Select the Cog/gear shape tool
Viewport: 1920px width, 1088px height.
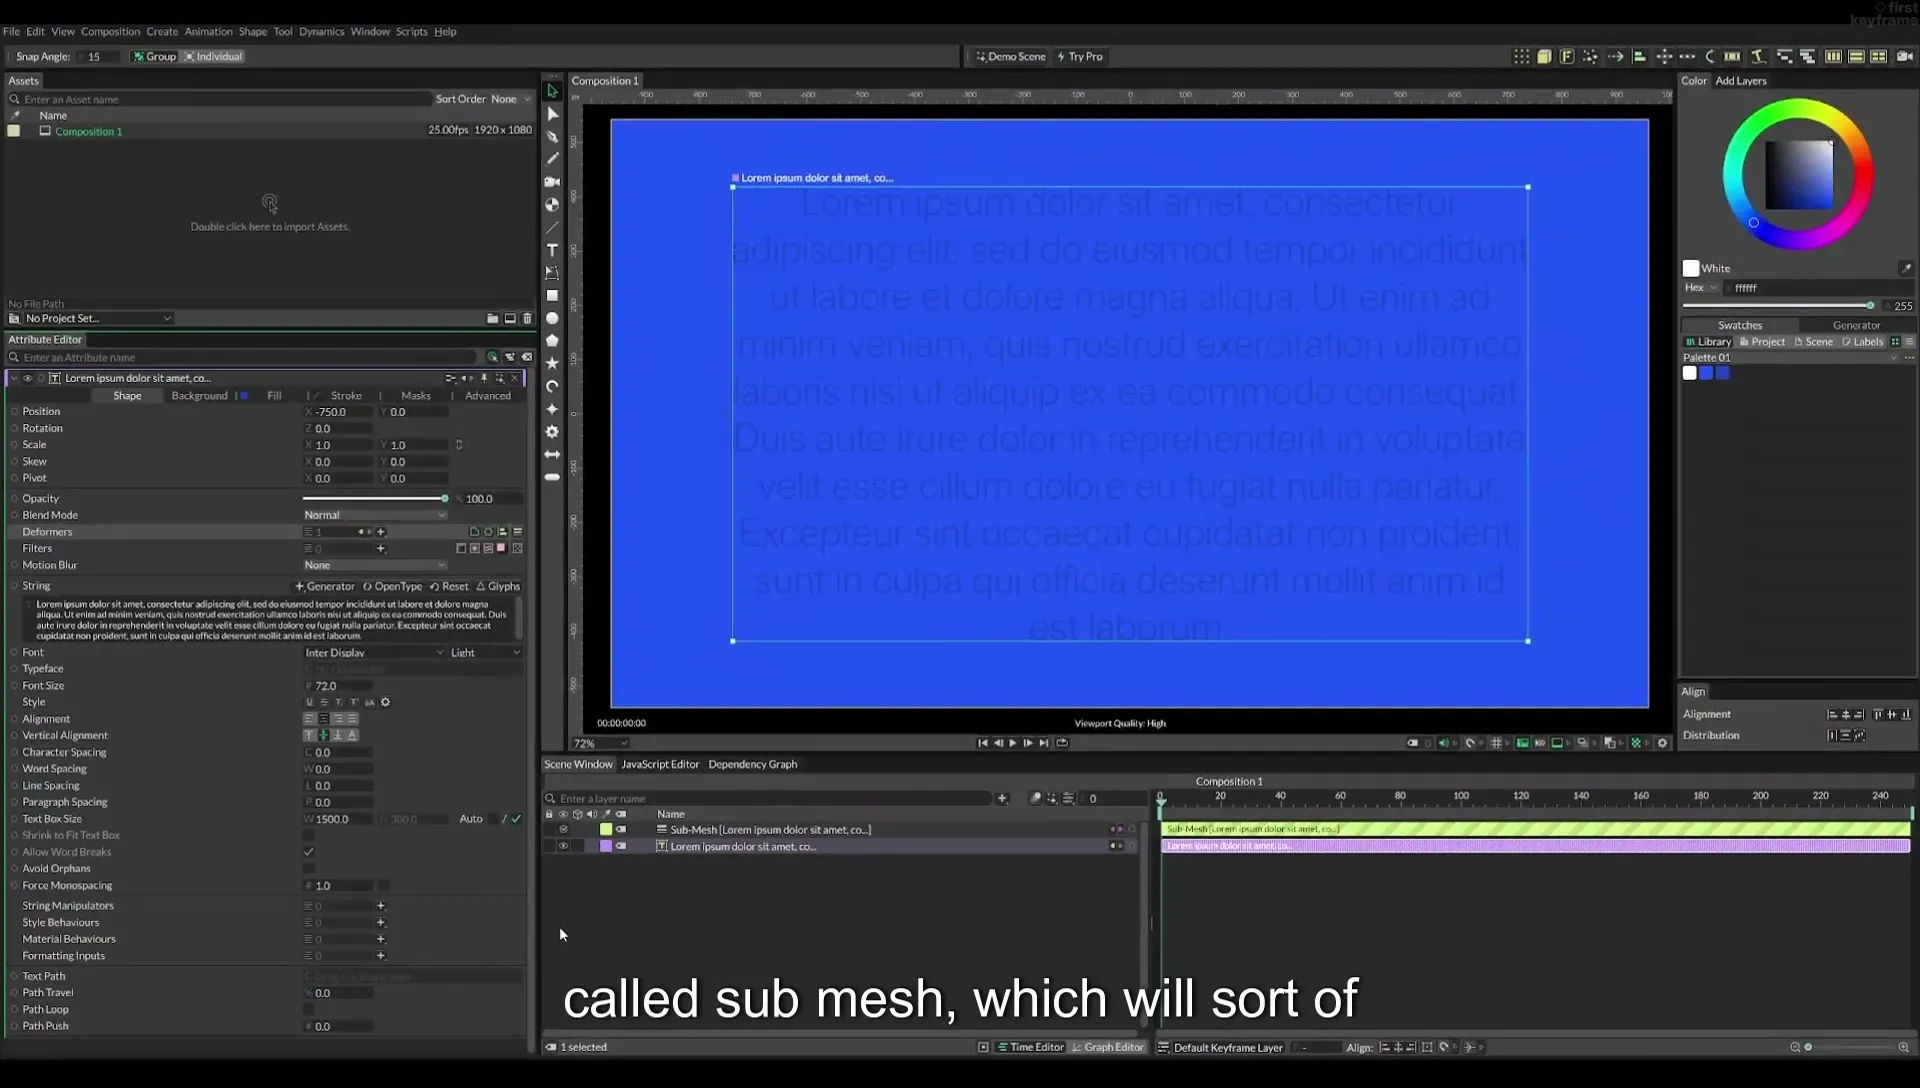click(552, 432)
